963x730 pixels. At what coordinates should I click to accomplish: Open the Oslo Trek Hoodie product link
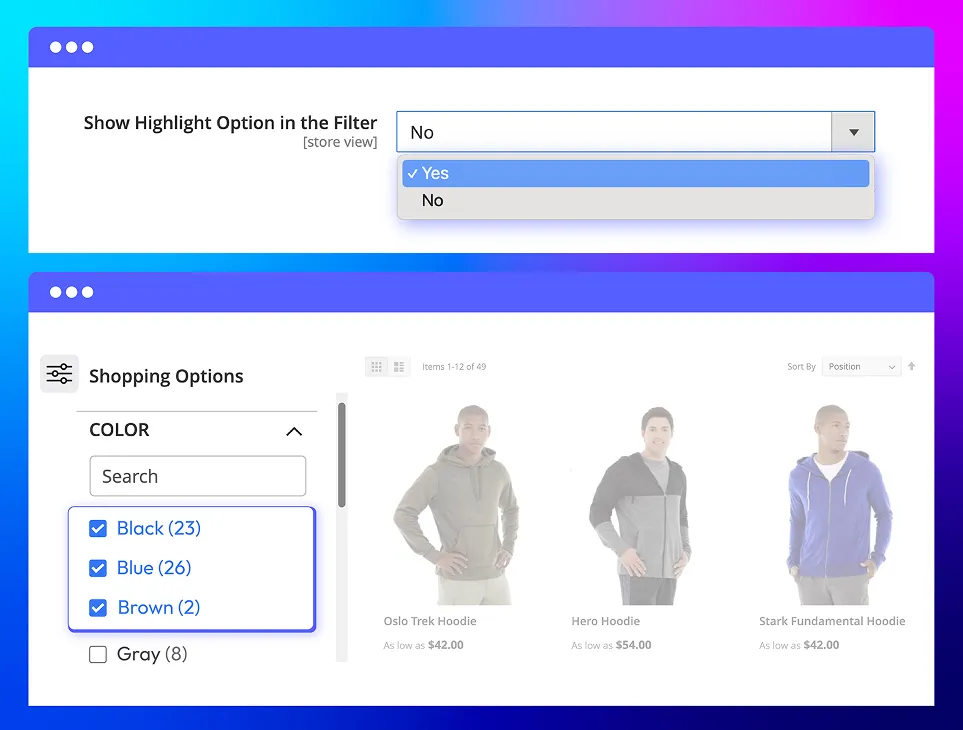[430, 621]
